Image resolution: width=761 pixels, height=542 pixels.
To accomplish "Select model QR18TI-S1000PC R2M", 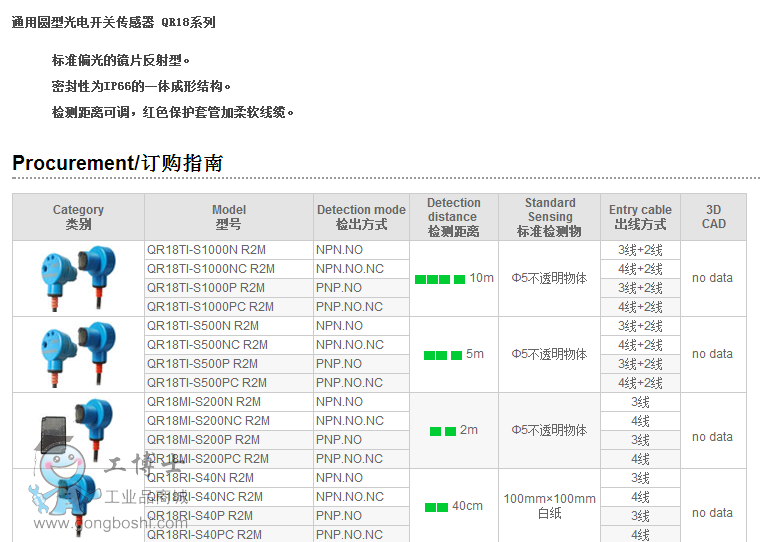I will (210, 307).
